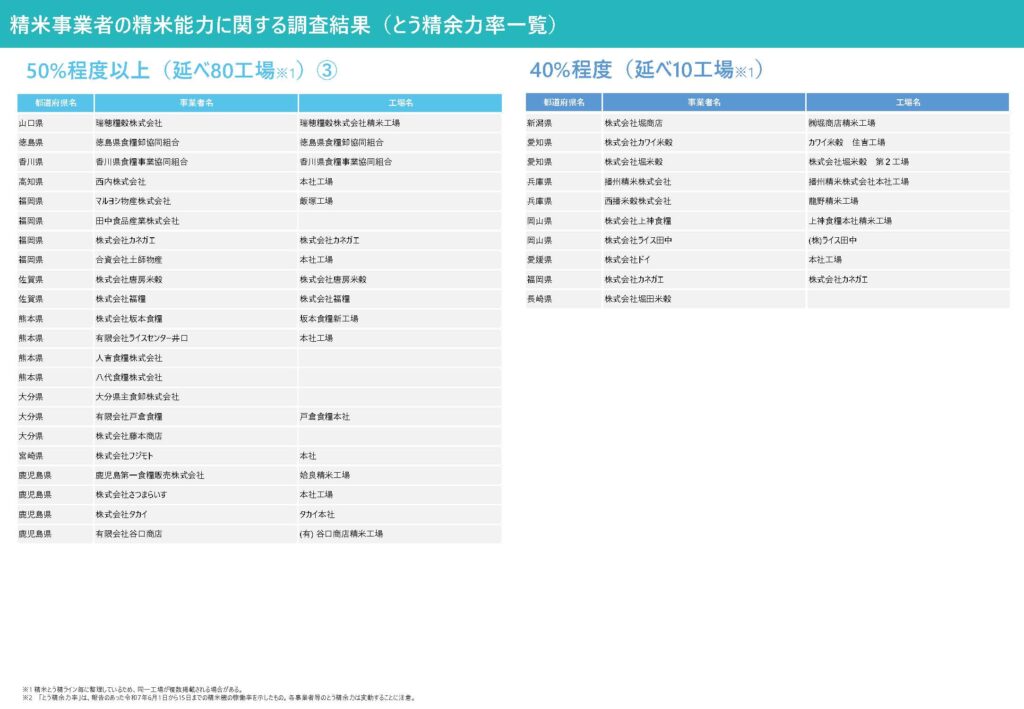
Task: Select the company 有限会社ライスセンター井口
Action: (x=142, y=338)
